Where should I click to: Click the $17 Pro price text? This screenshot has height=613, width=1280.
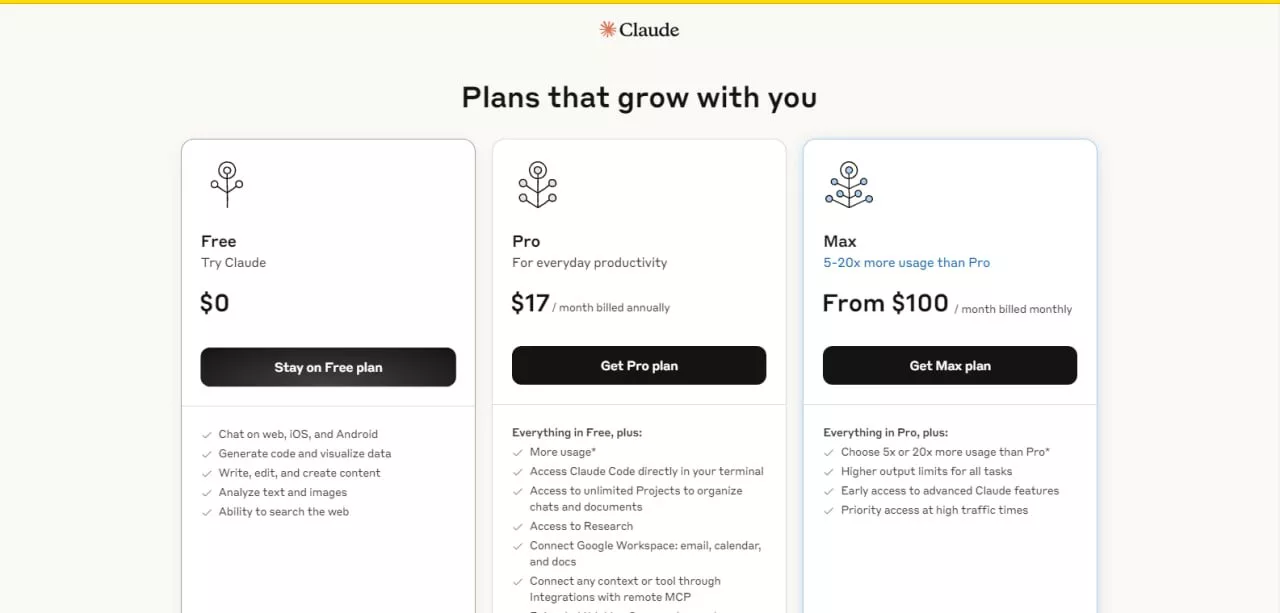pos(530,303)
